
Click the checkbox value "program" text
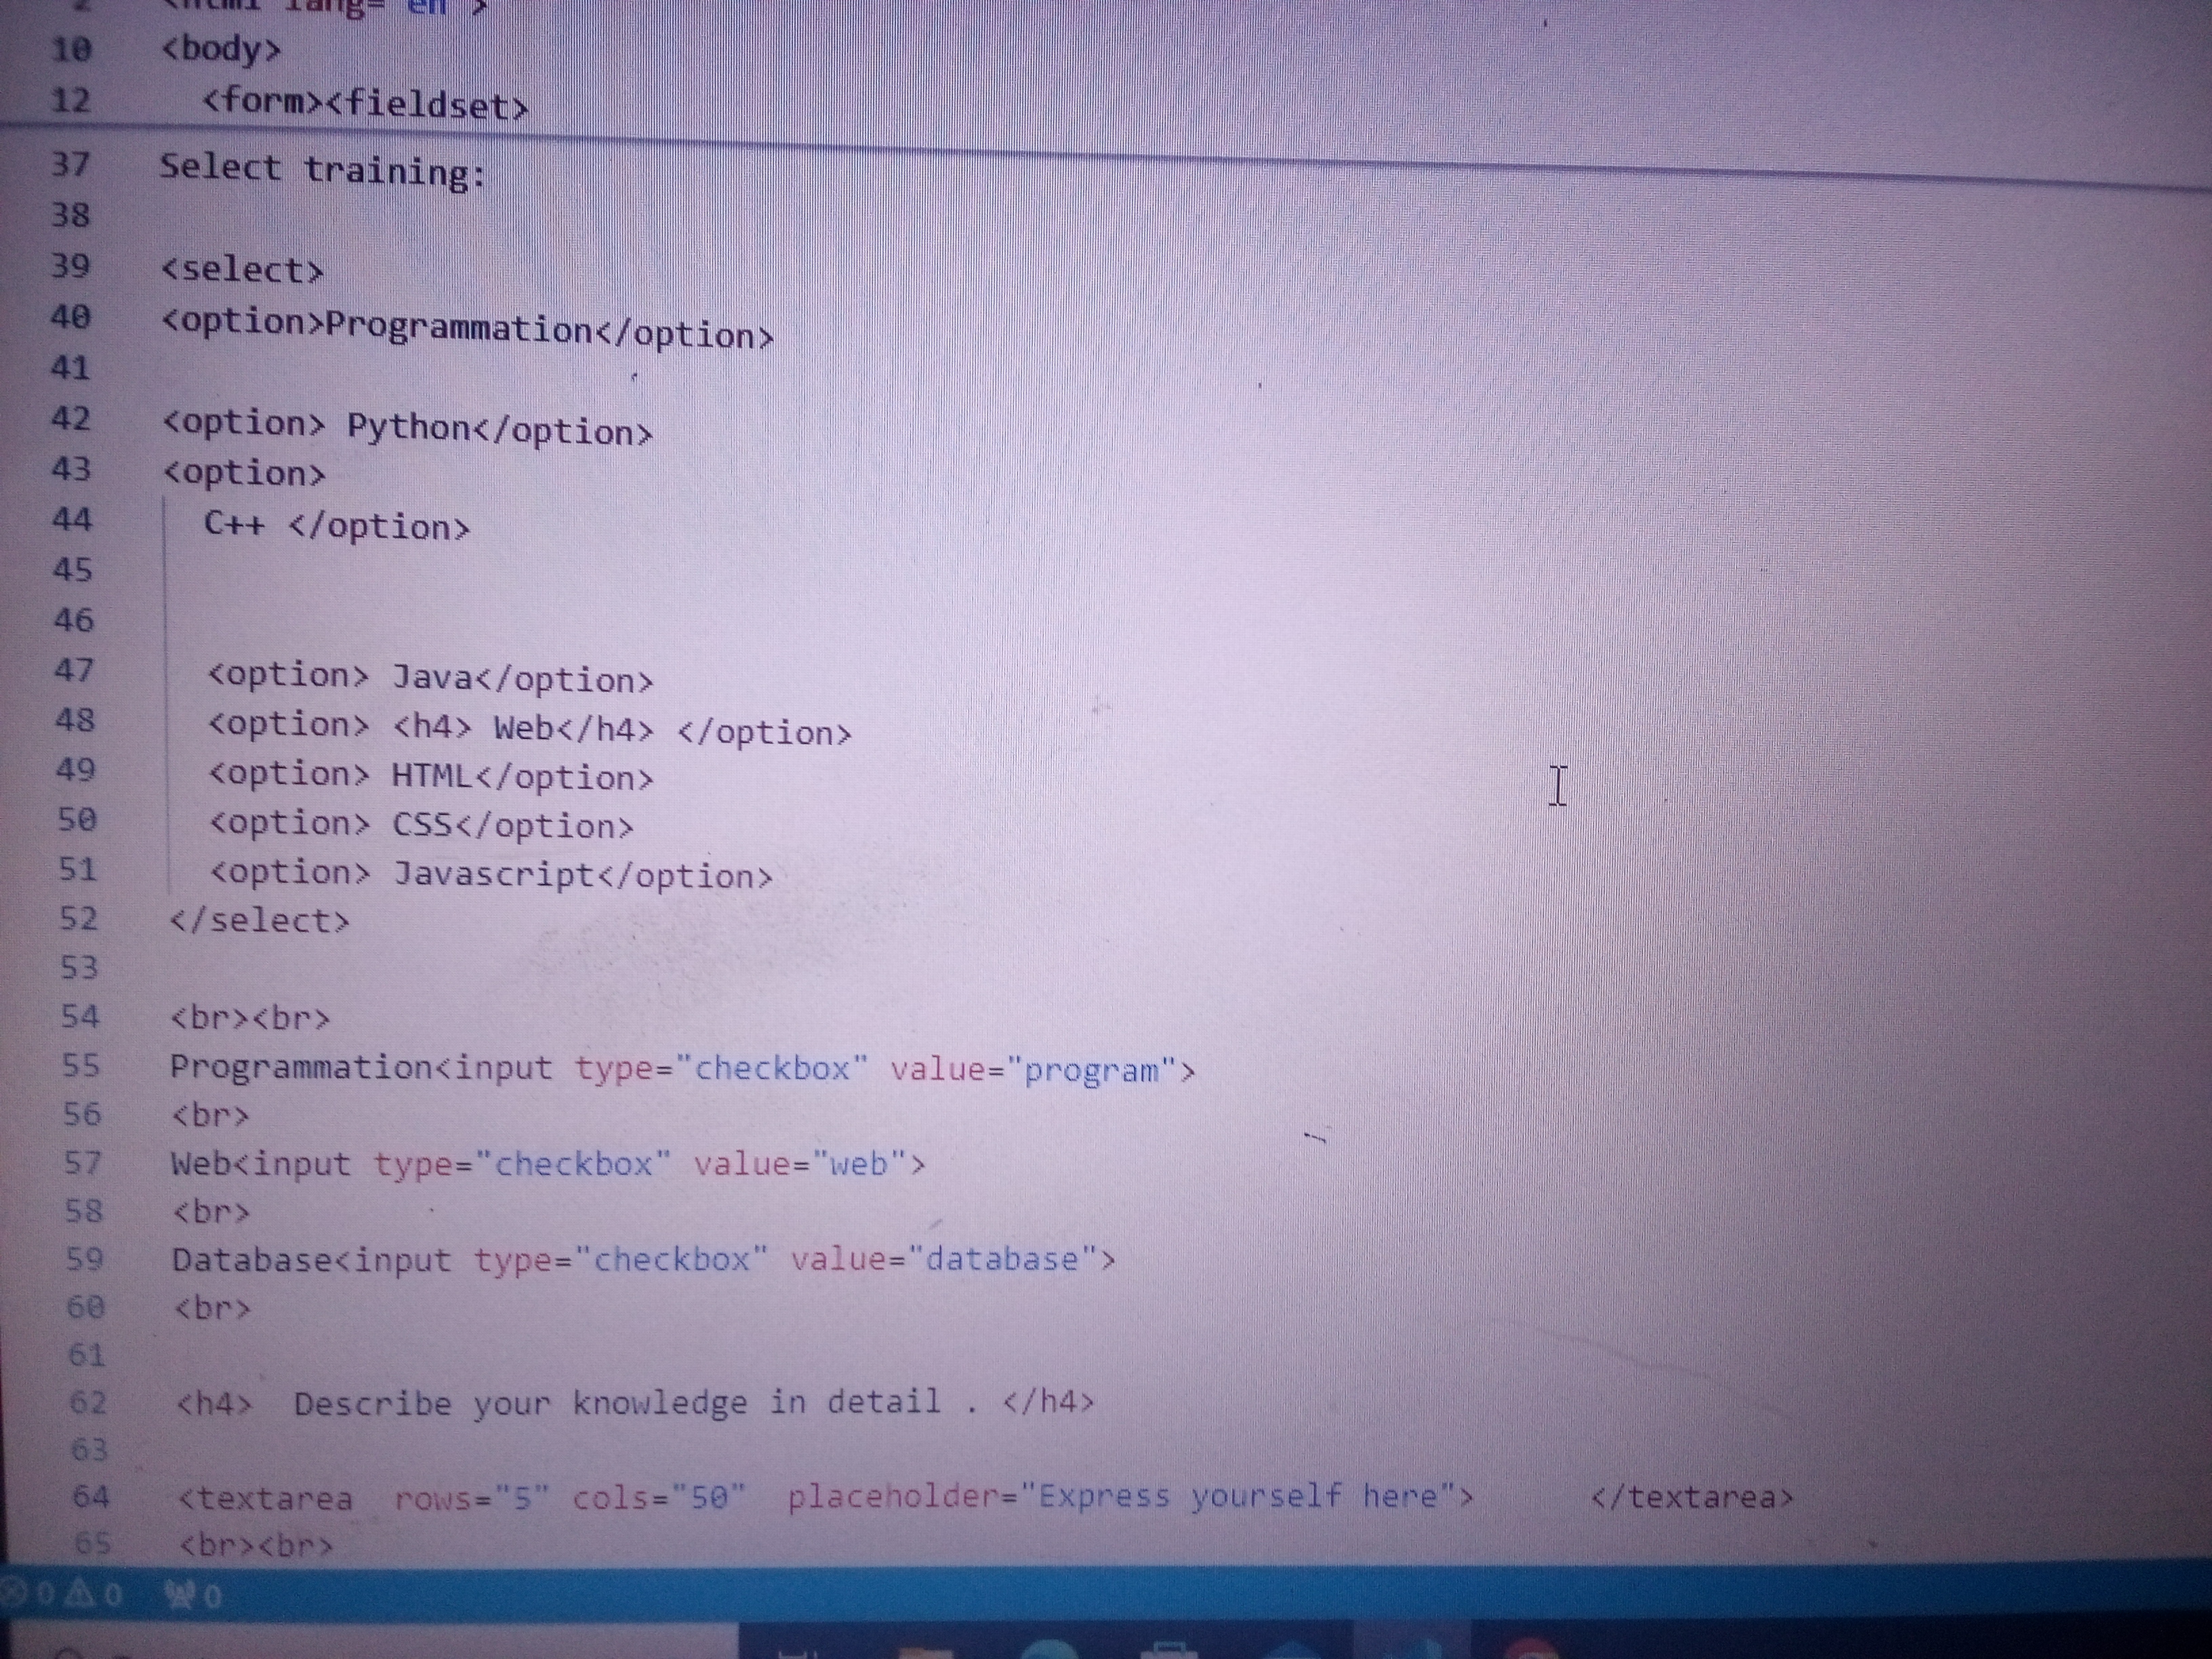click(1091, 1070)
